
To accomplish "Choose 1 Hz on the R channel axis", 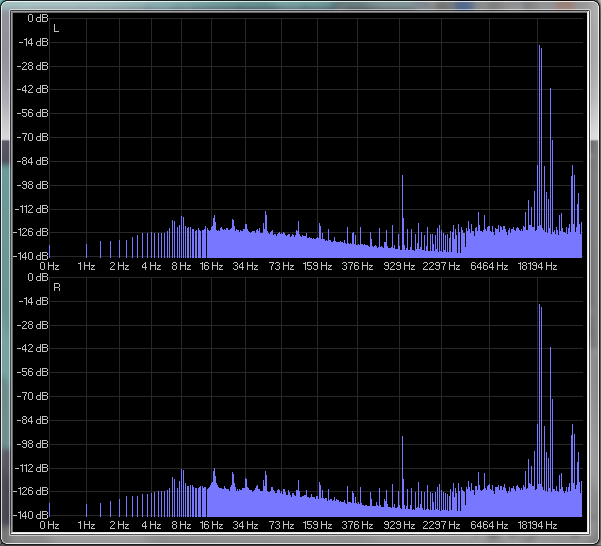I will [x=86, y=525].
